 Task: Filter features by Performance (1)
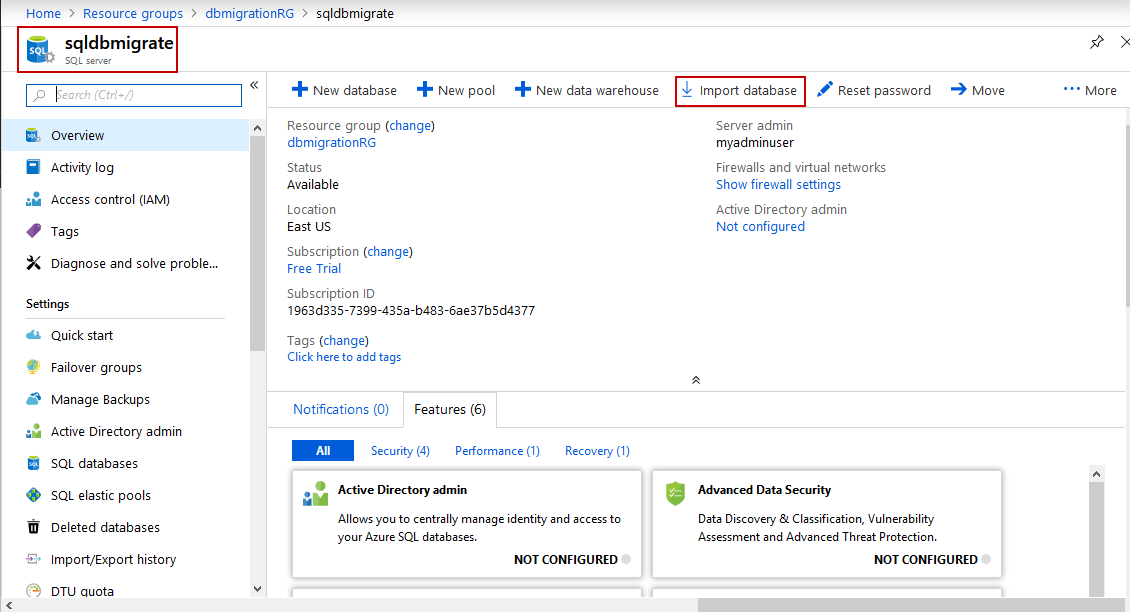[x=497, y=451]
